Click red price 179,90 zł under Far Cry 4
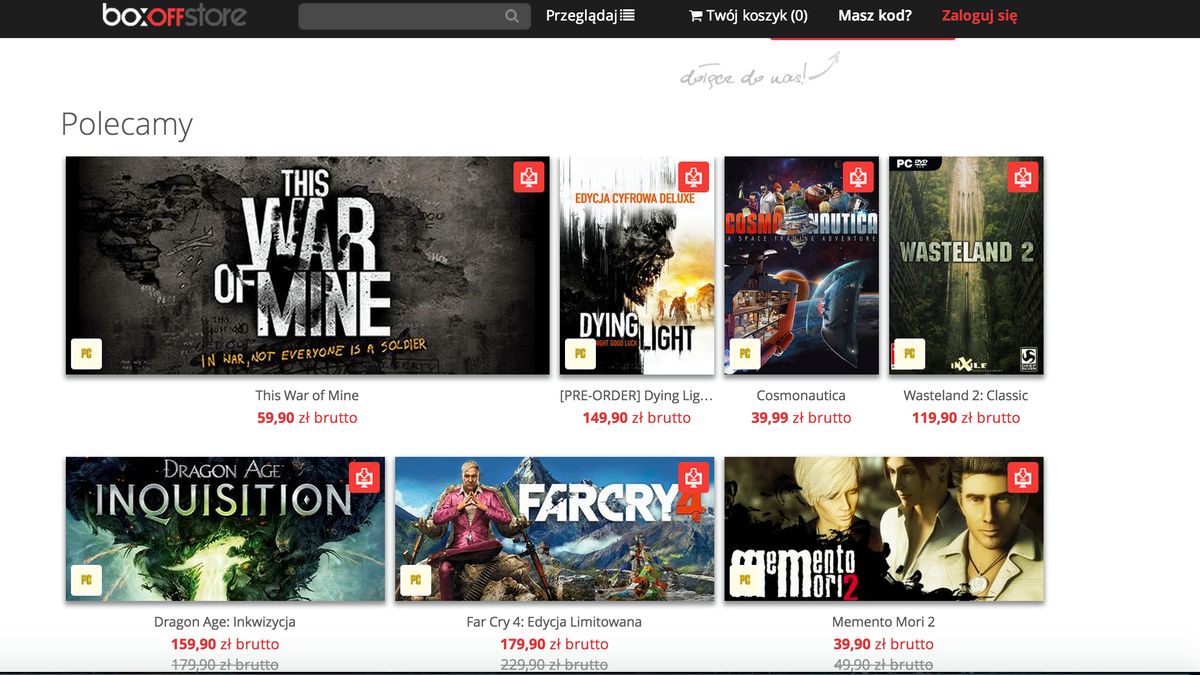 click(554, 644)
